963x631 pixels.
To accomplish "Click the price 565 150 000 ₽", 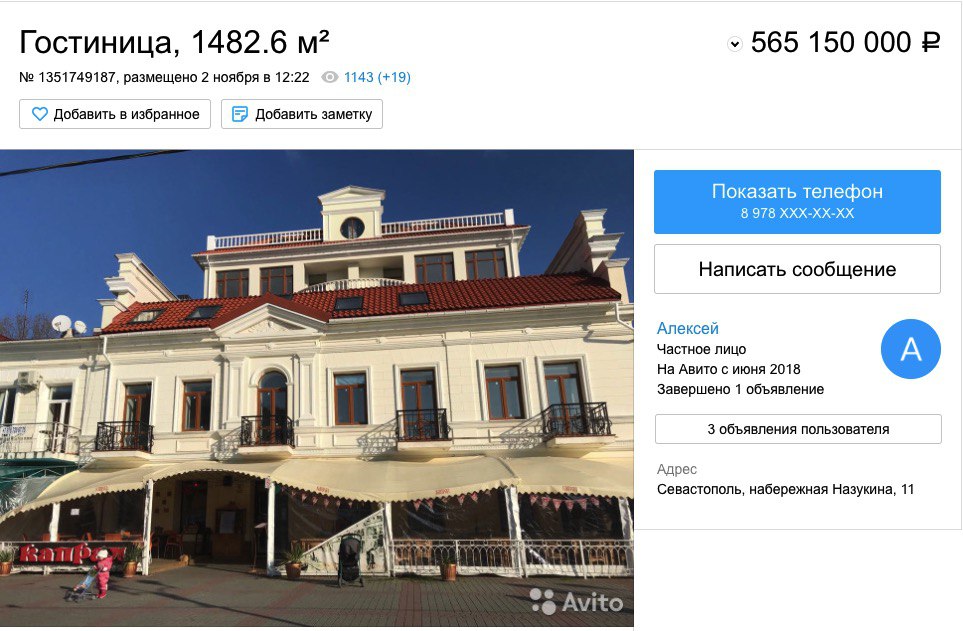I will pyautogui.click(x=845, y=43).
